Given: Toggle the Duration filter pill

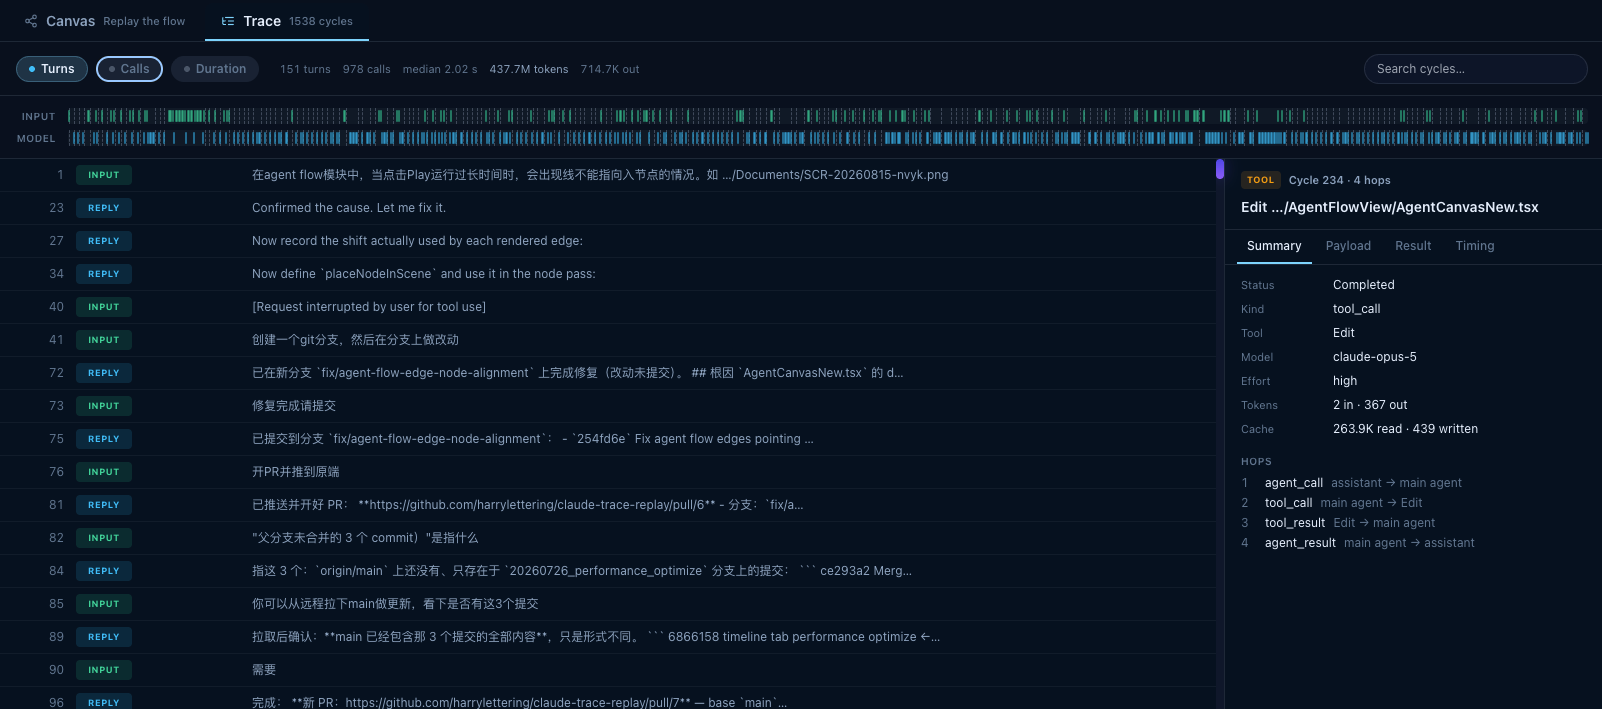Looking at the screenshot, I should point(215,69).
